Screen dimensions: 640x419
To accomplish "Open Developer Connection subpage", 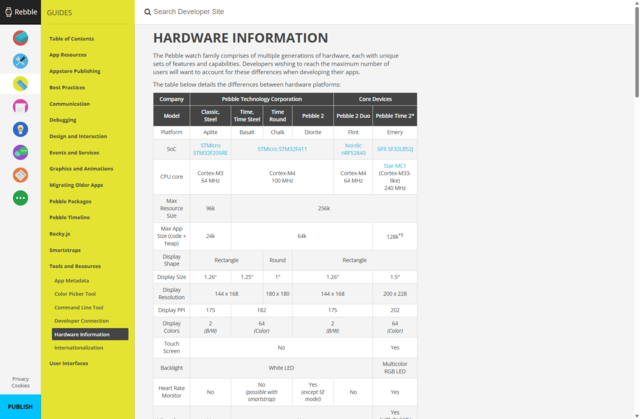I will tap(82, 321).
